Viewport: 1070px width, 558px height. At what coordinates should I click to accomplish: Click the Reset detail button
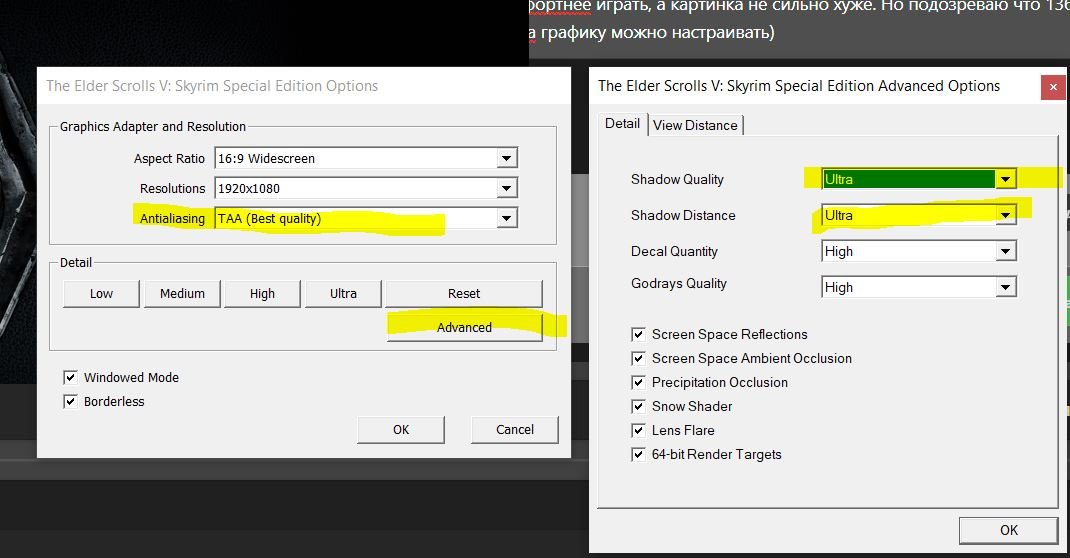pyautogui.click(x=464, y=294)
